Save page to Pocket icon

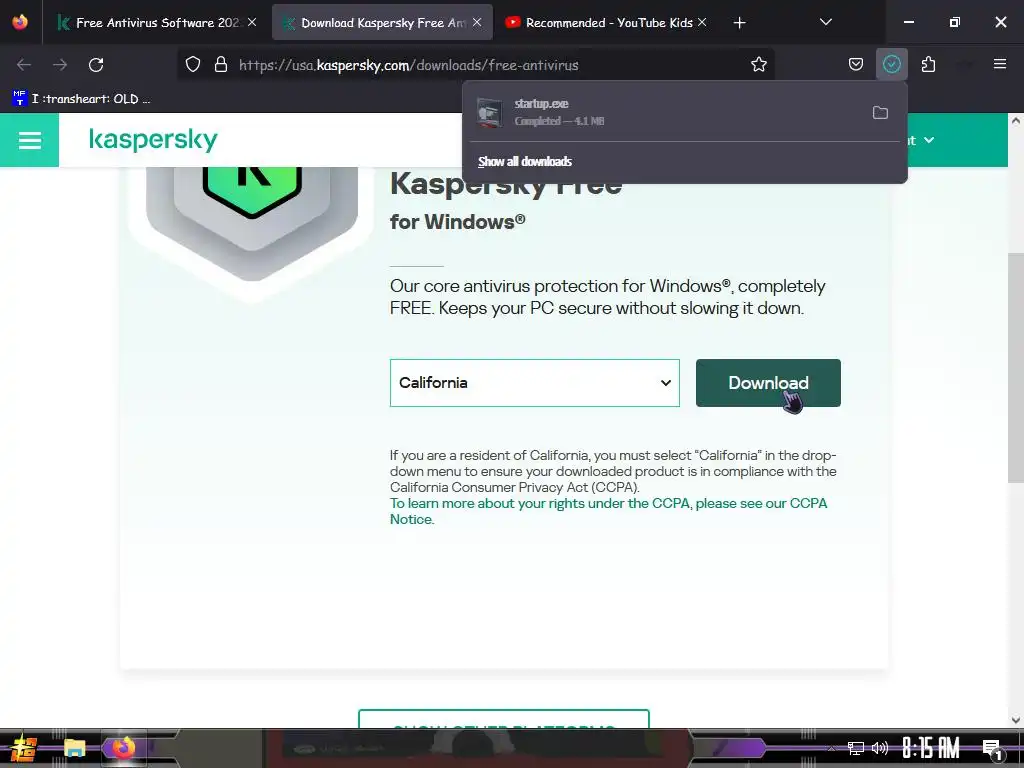856,65
